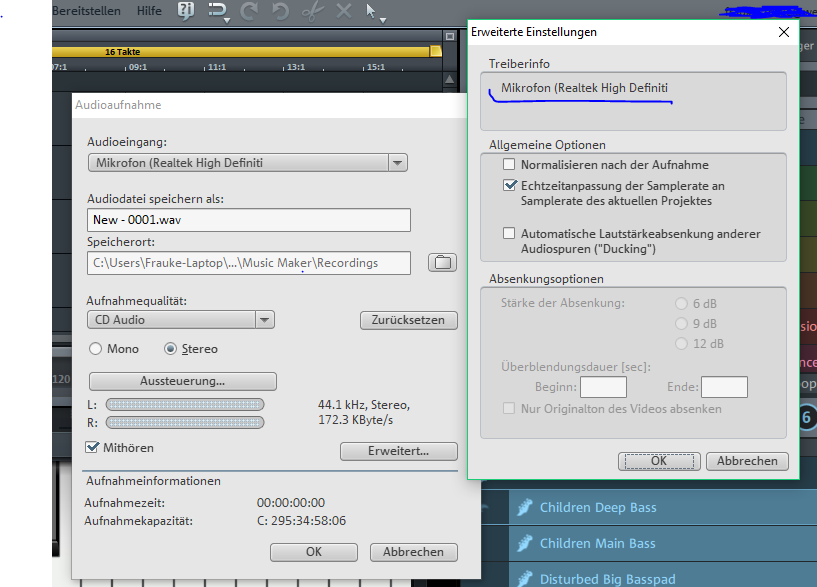This screenshot has width=817, height=587.
Task: Confirm Audioaufnahme dialog with OK
Action: [314, 552]
